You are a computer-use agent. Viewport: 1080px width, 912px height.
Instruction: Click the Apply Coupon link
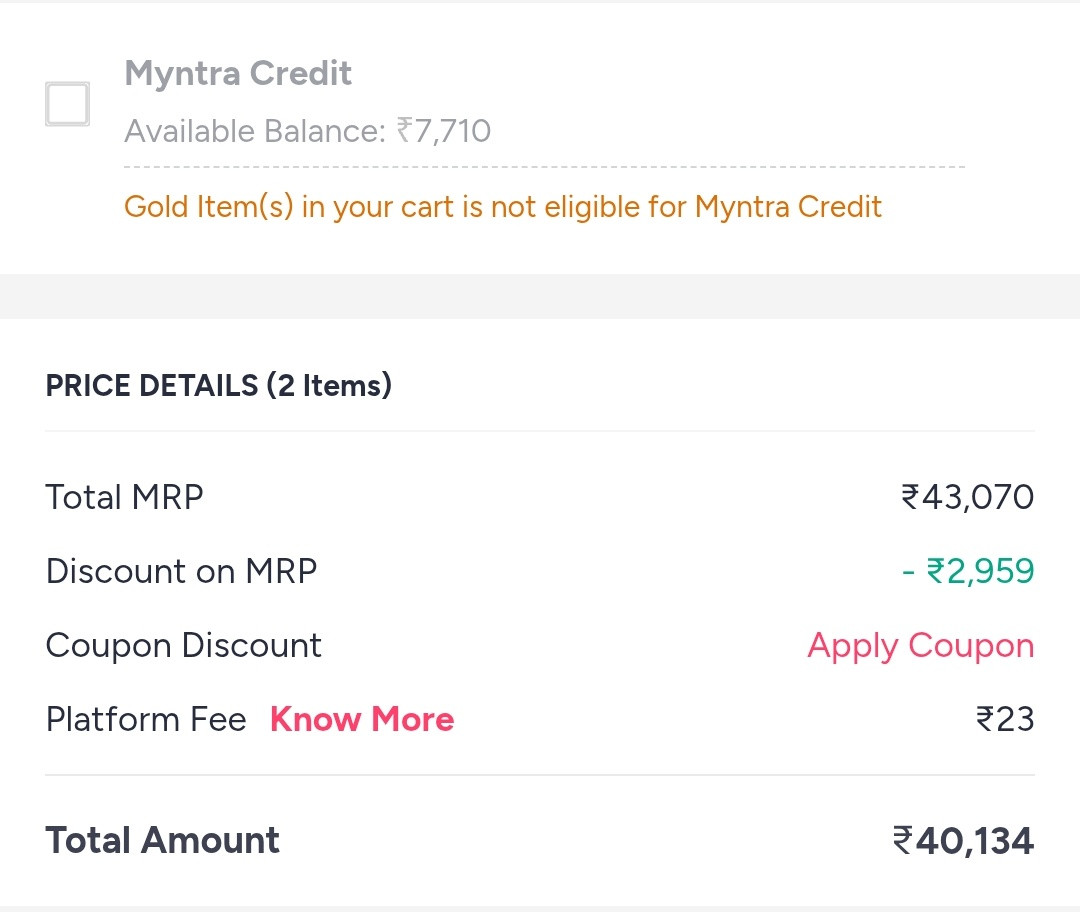click(920, 646)
